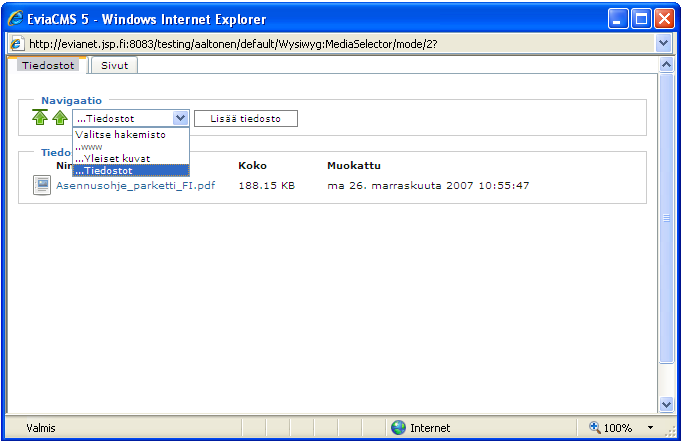Maximize the EviaCMS 5 window
The image size is (681, 441).
(641, 19)
